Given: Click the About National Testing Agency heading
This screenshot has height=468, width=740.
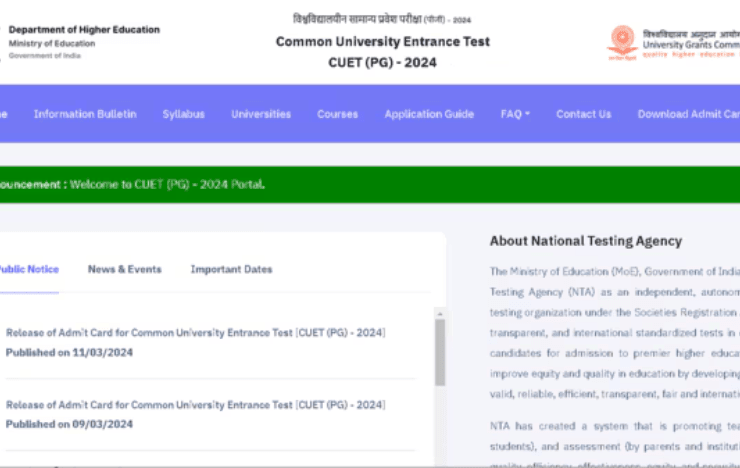Looking at the screenshot, I should point(586,241).
